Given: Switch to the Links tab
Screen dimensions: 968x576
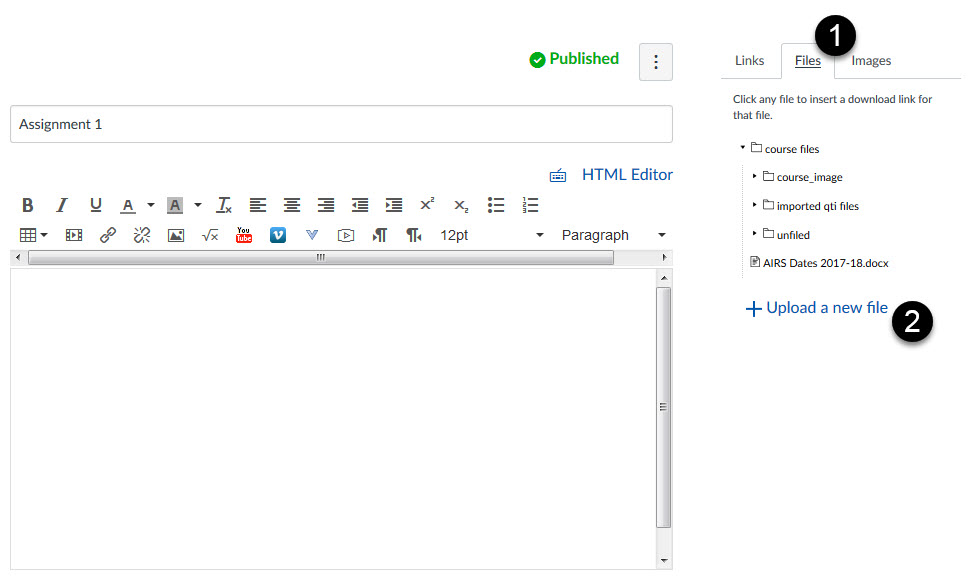Looking at the screenshot, I should click(750, 60).
